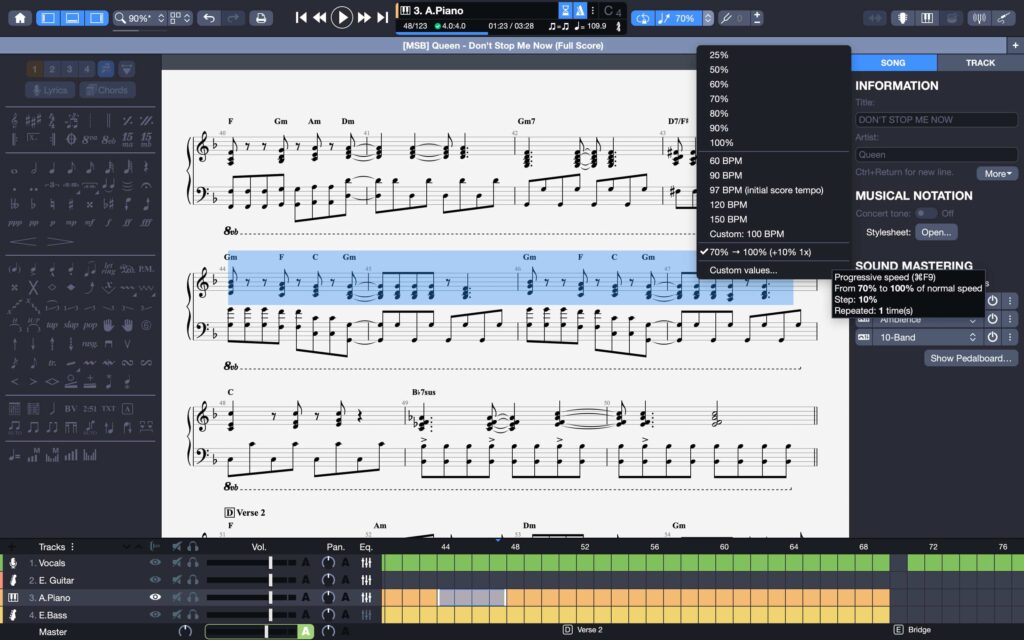Open the stylesheet with the Open... button
The image size is (1024, 640).
[936, 231]
